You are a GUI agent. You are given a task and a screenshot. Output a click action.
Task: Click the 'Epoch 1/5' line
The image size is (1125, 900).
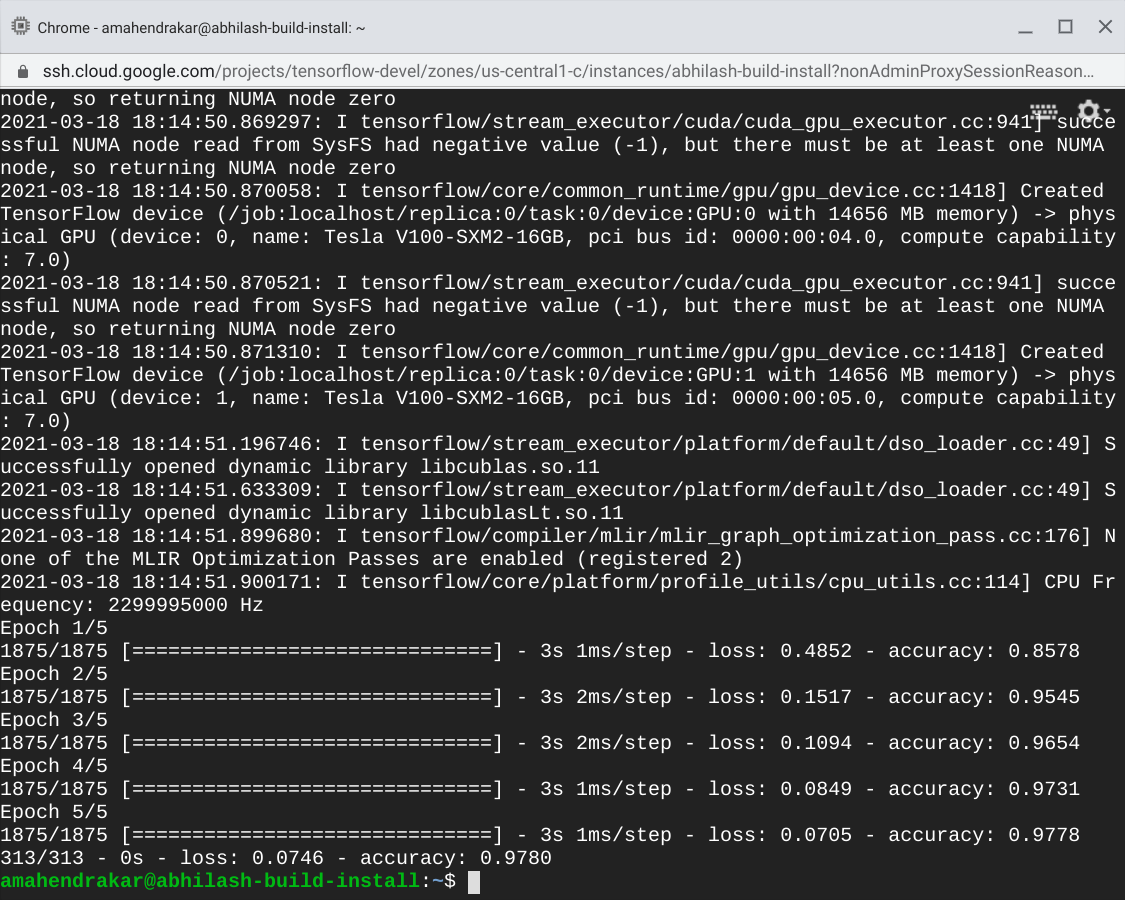point(54,628)
